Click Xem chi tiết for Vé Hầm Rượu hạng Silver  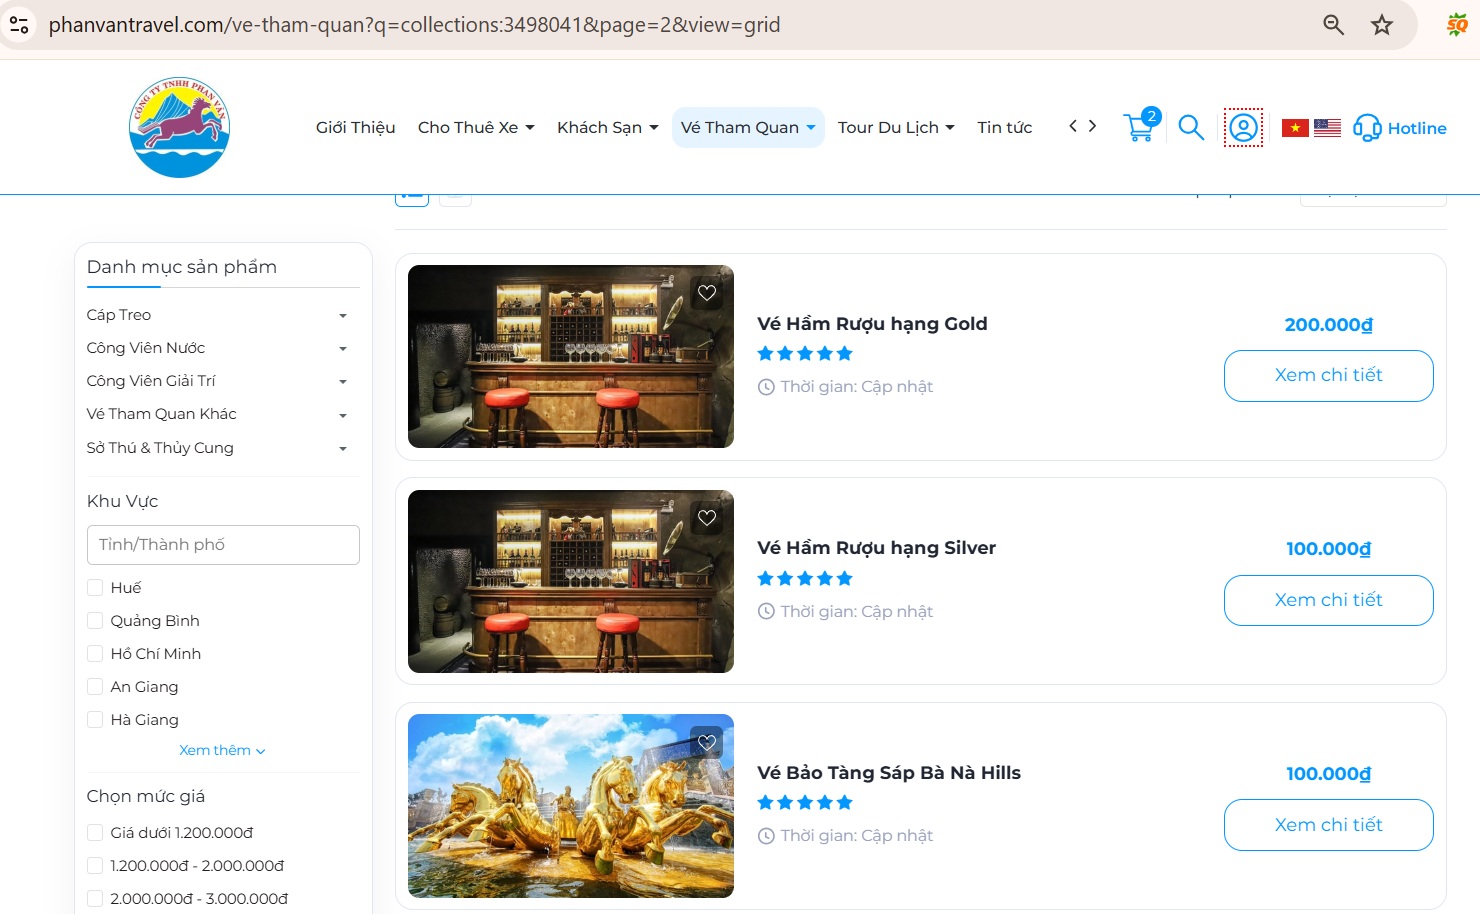[1328, 600]
